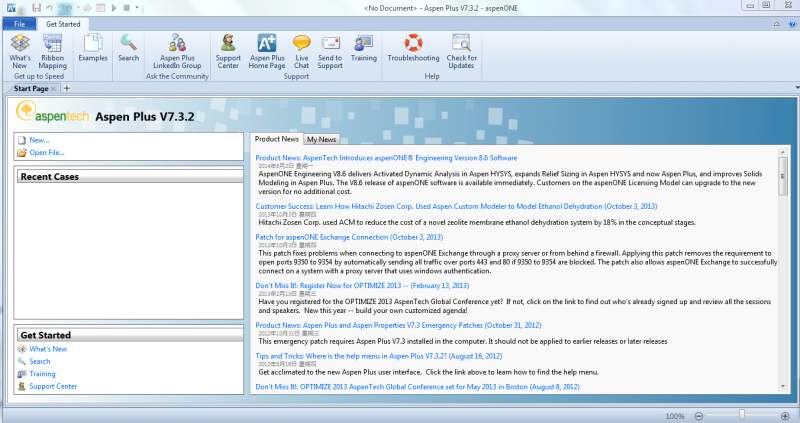800x423 pixels.
Task: Click the help question mark icon
Action: point(793,24)
